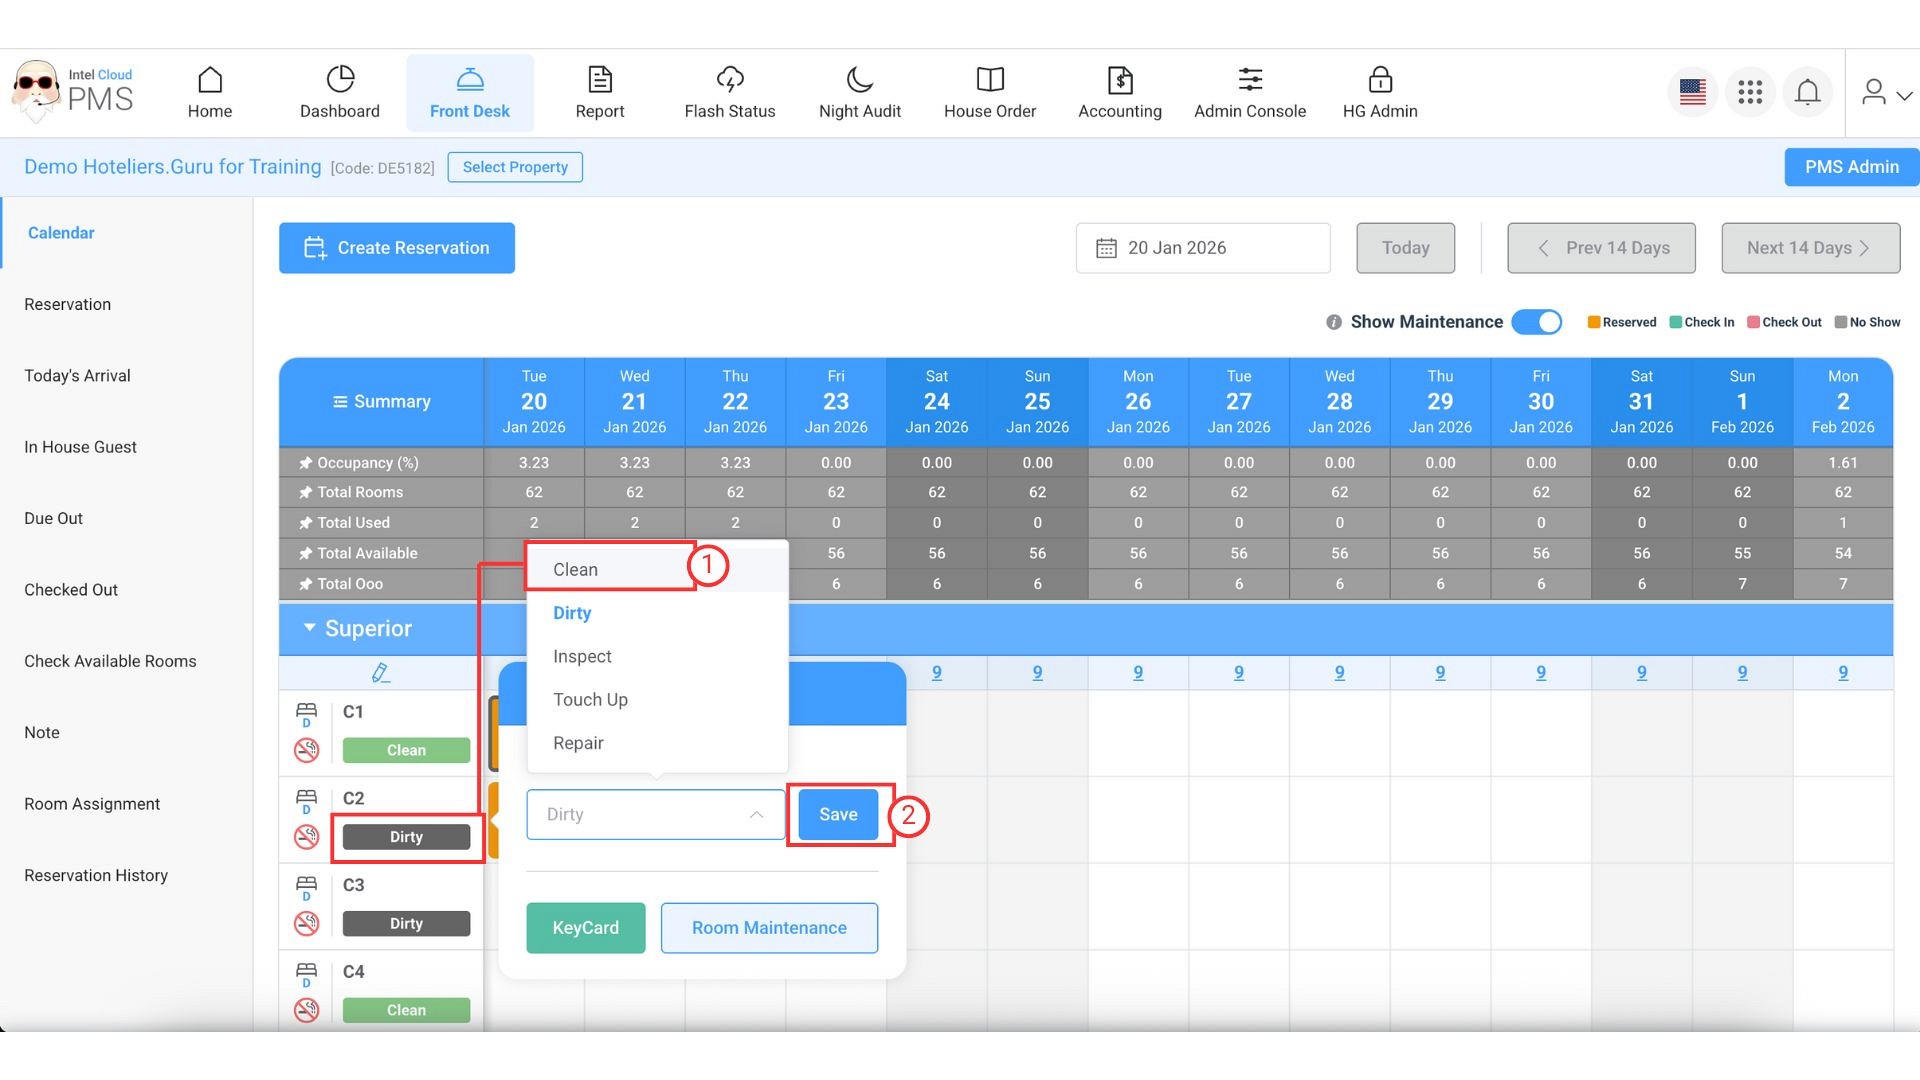
Task: Click the US flag language icon
Action: (1693, 93)
